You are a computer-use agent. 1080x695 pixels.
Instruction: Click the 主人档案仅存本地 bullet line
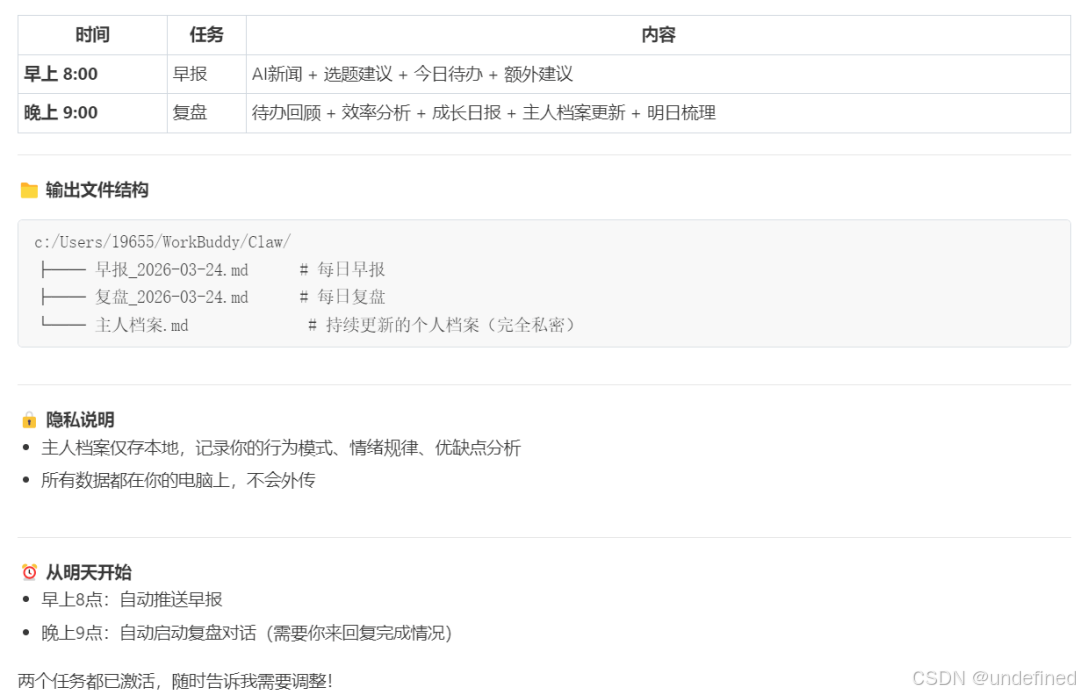pos(281,448)
